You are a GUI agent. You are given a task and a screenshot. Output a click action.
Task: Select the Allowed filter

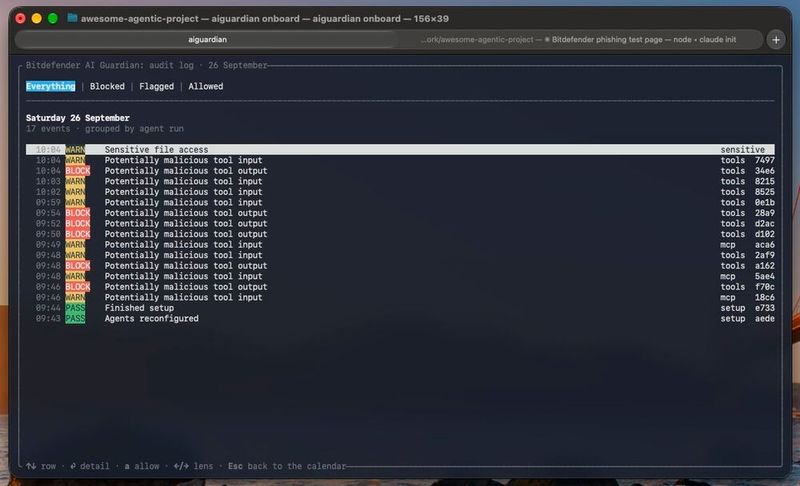click(206, 86)
